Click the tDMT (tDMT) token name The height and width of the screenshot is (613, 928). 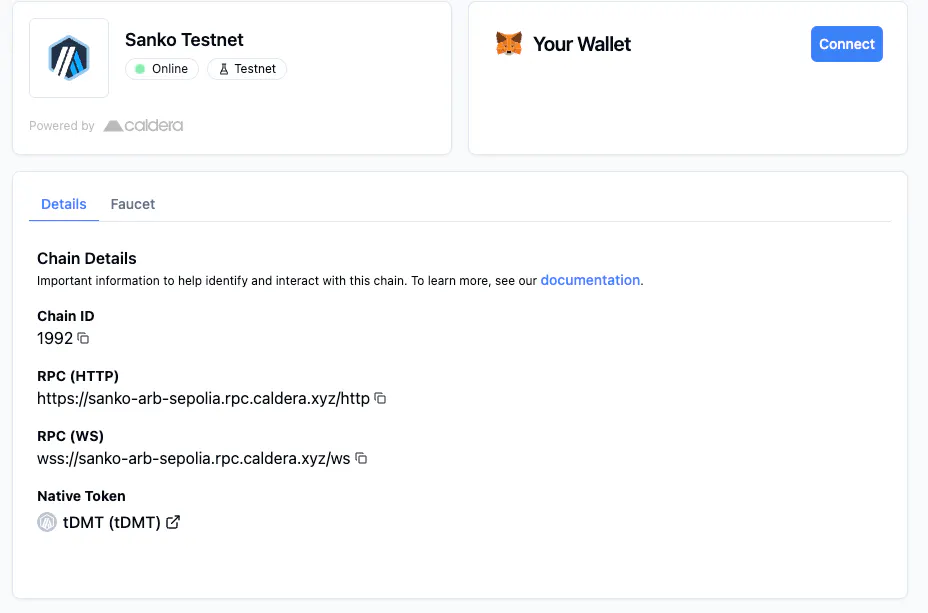tap(112, 522)
